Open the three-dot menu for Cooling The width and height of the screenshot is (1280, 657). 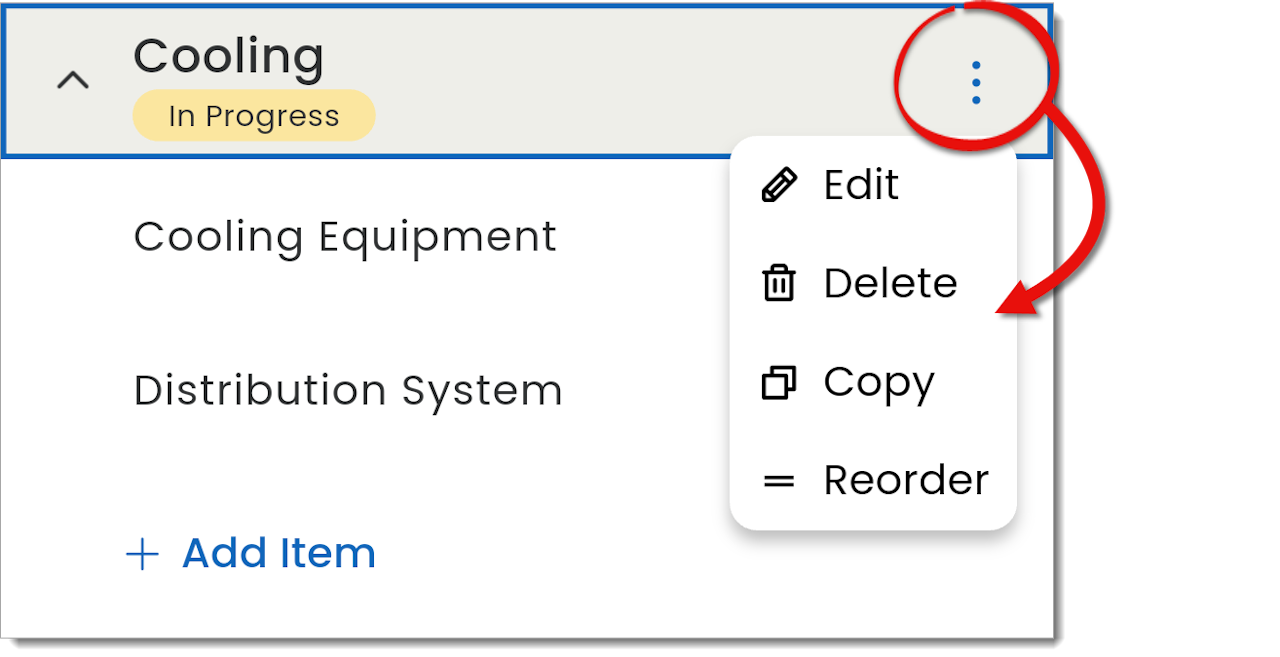[976, 83]
